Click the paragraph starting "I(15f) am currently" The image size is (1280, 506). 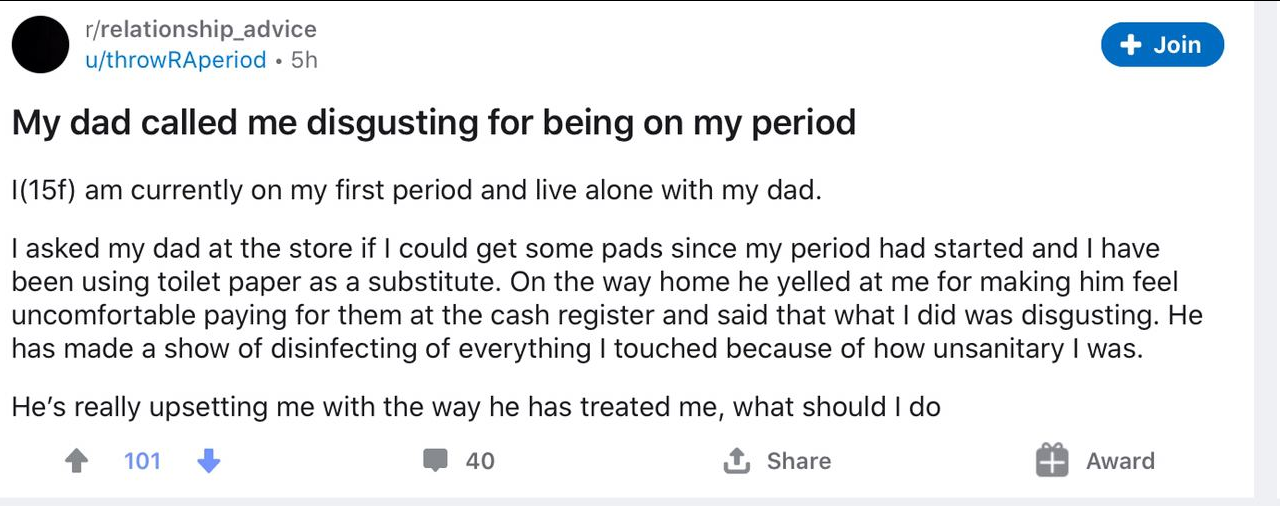tap(416, 190)
